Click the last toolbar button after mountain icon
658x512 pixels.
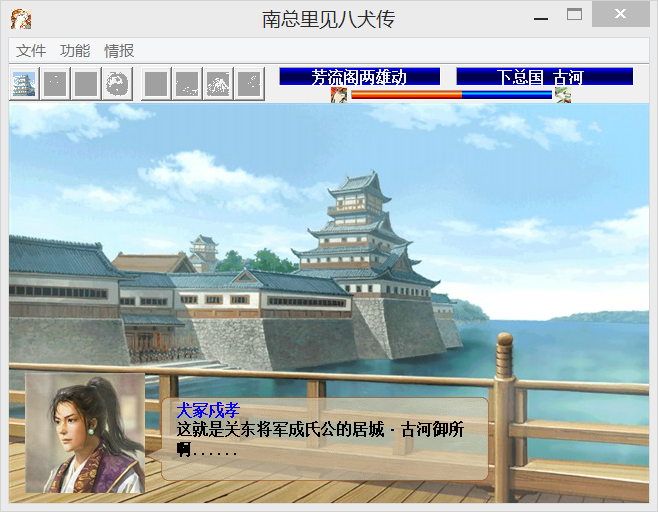tap(249, 84)
